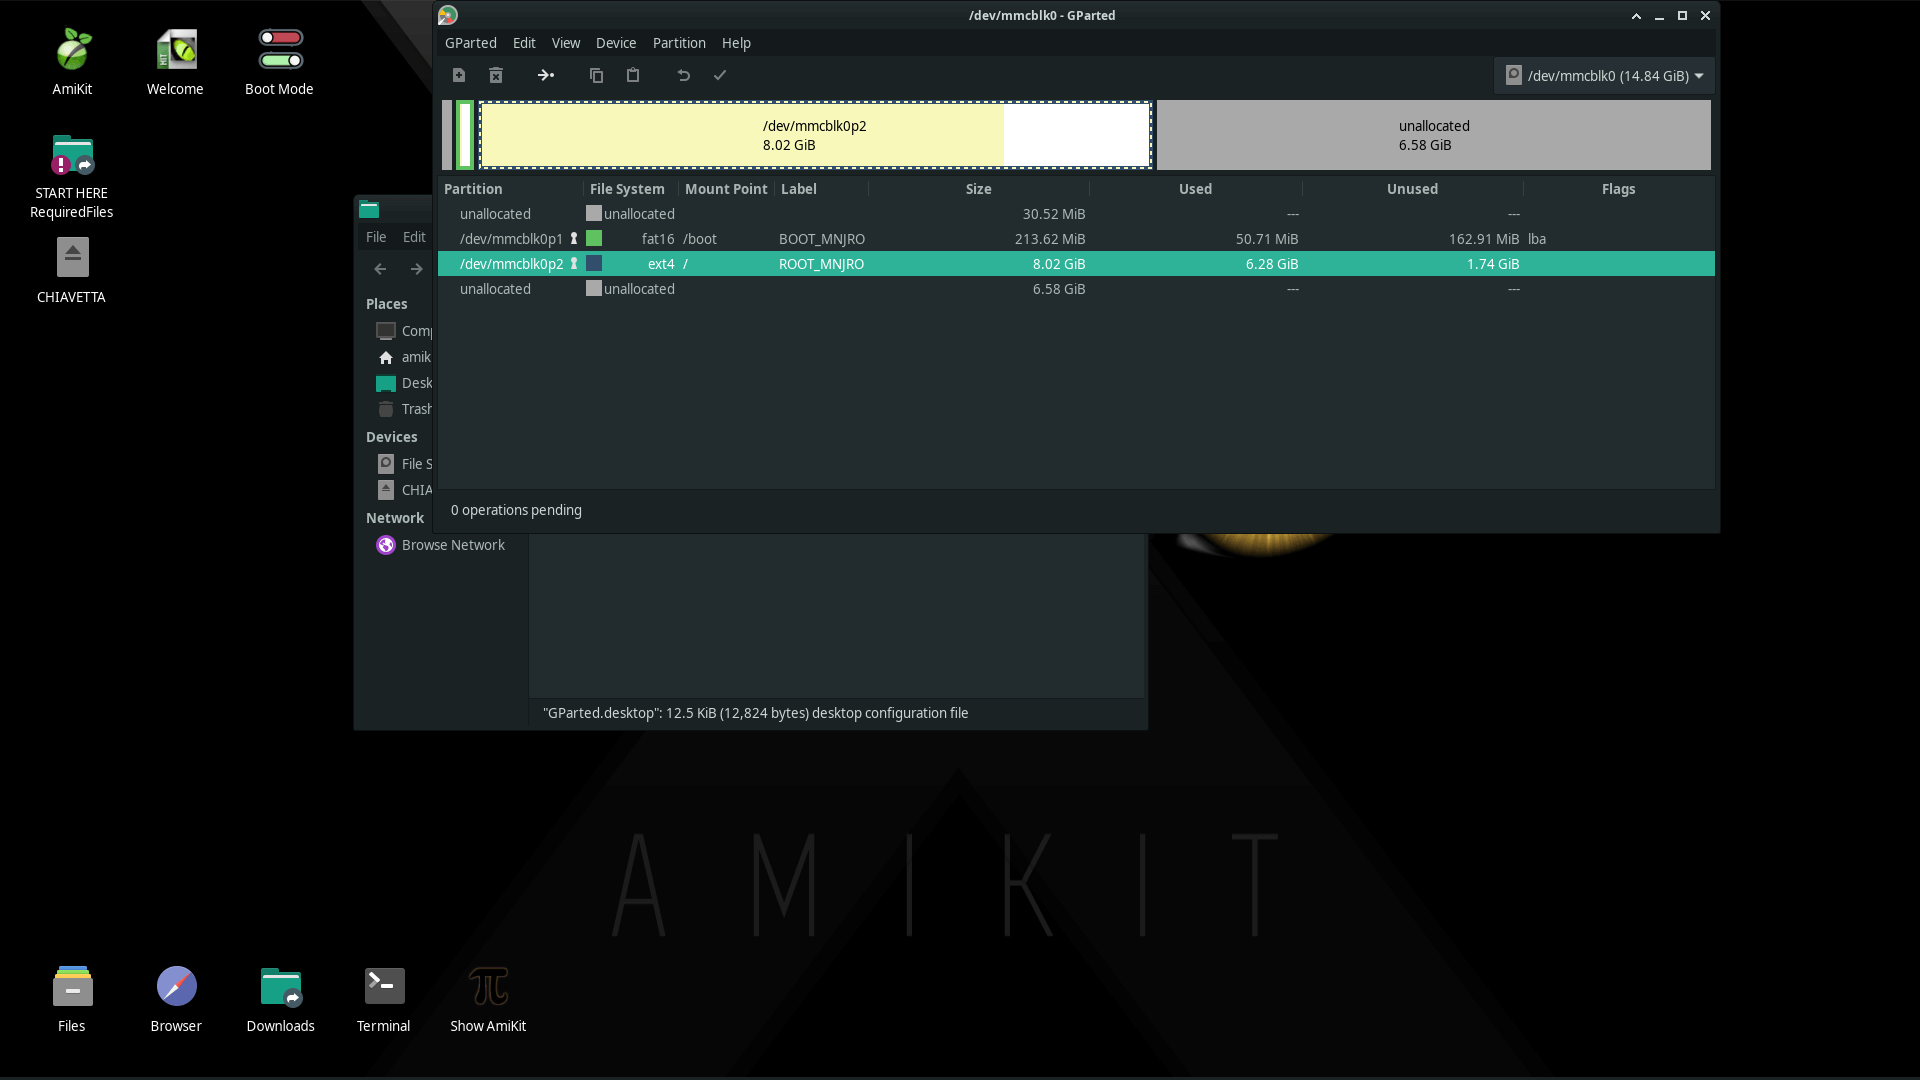Create a new partition with the New icon
Screen dimensions: 1920x1080
pyautogui.click(x=459, y=75)
